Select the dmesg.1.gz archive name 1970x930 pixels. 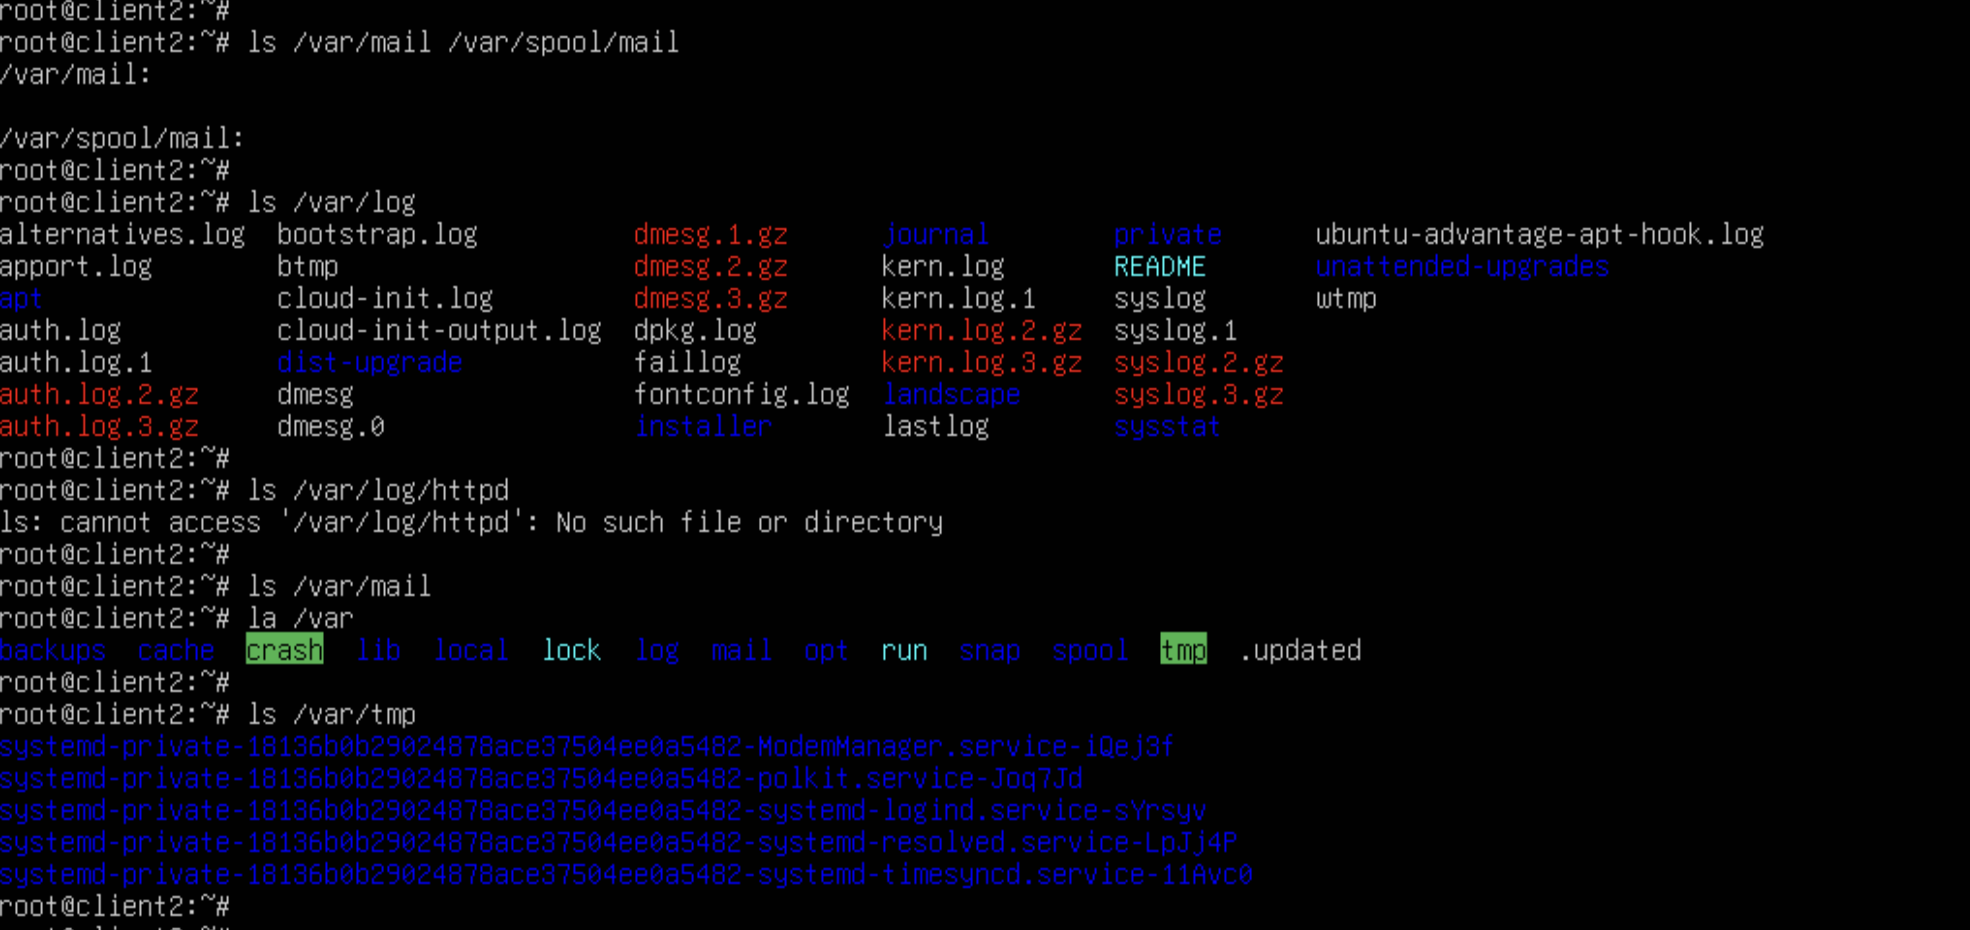pos(711,234)
